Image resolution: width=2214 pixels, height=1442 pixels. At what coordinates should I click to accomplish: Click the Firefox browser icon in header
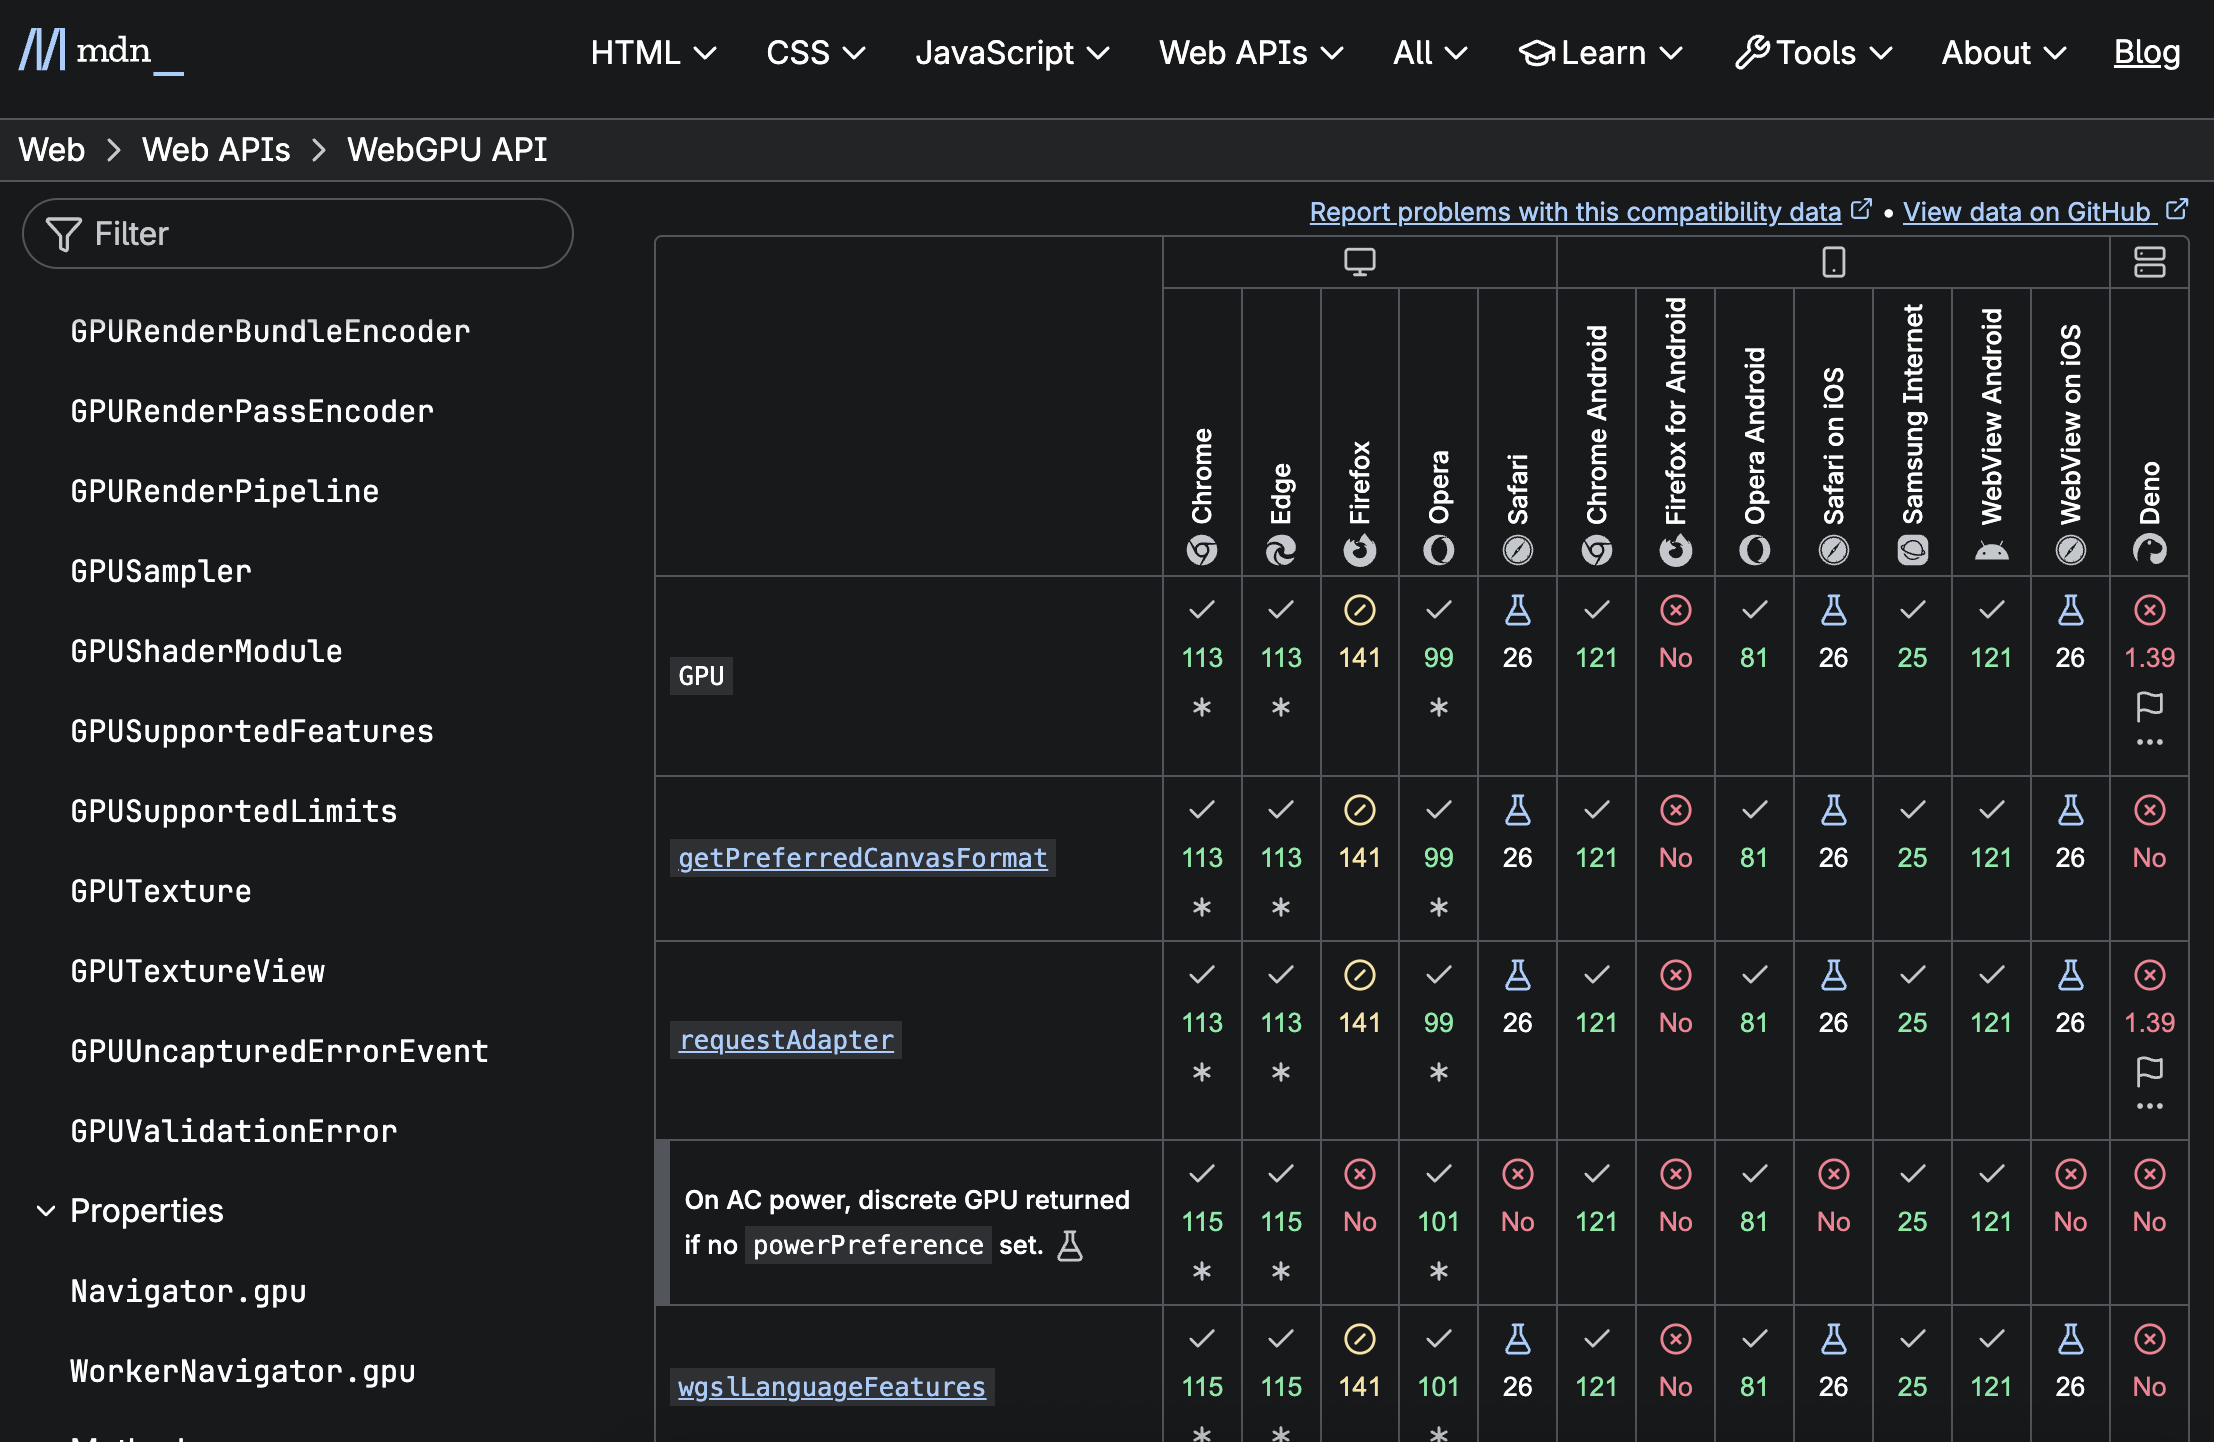point(1359,550)
